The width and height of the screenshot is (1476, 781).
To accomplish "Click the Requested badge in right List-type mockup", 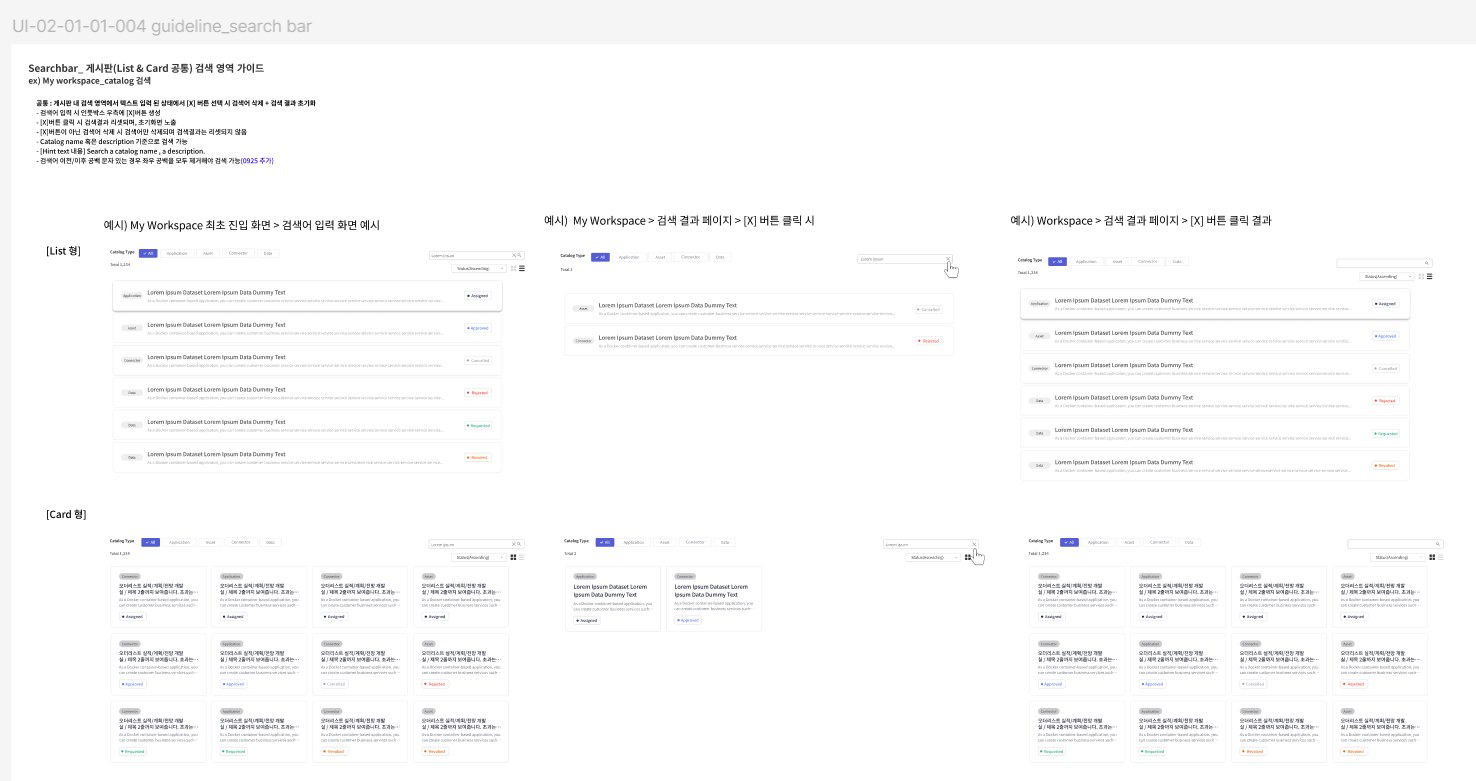I will 1385,434.
